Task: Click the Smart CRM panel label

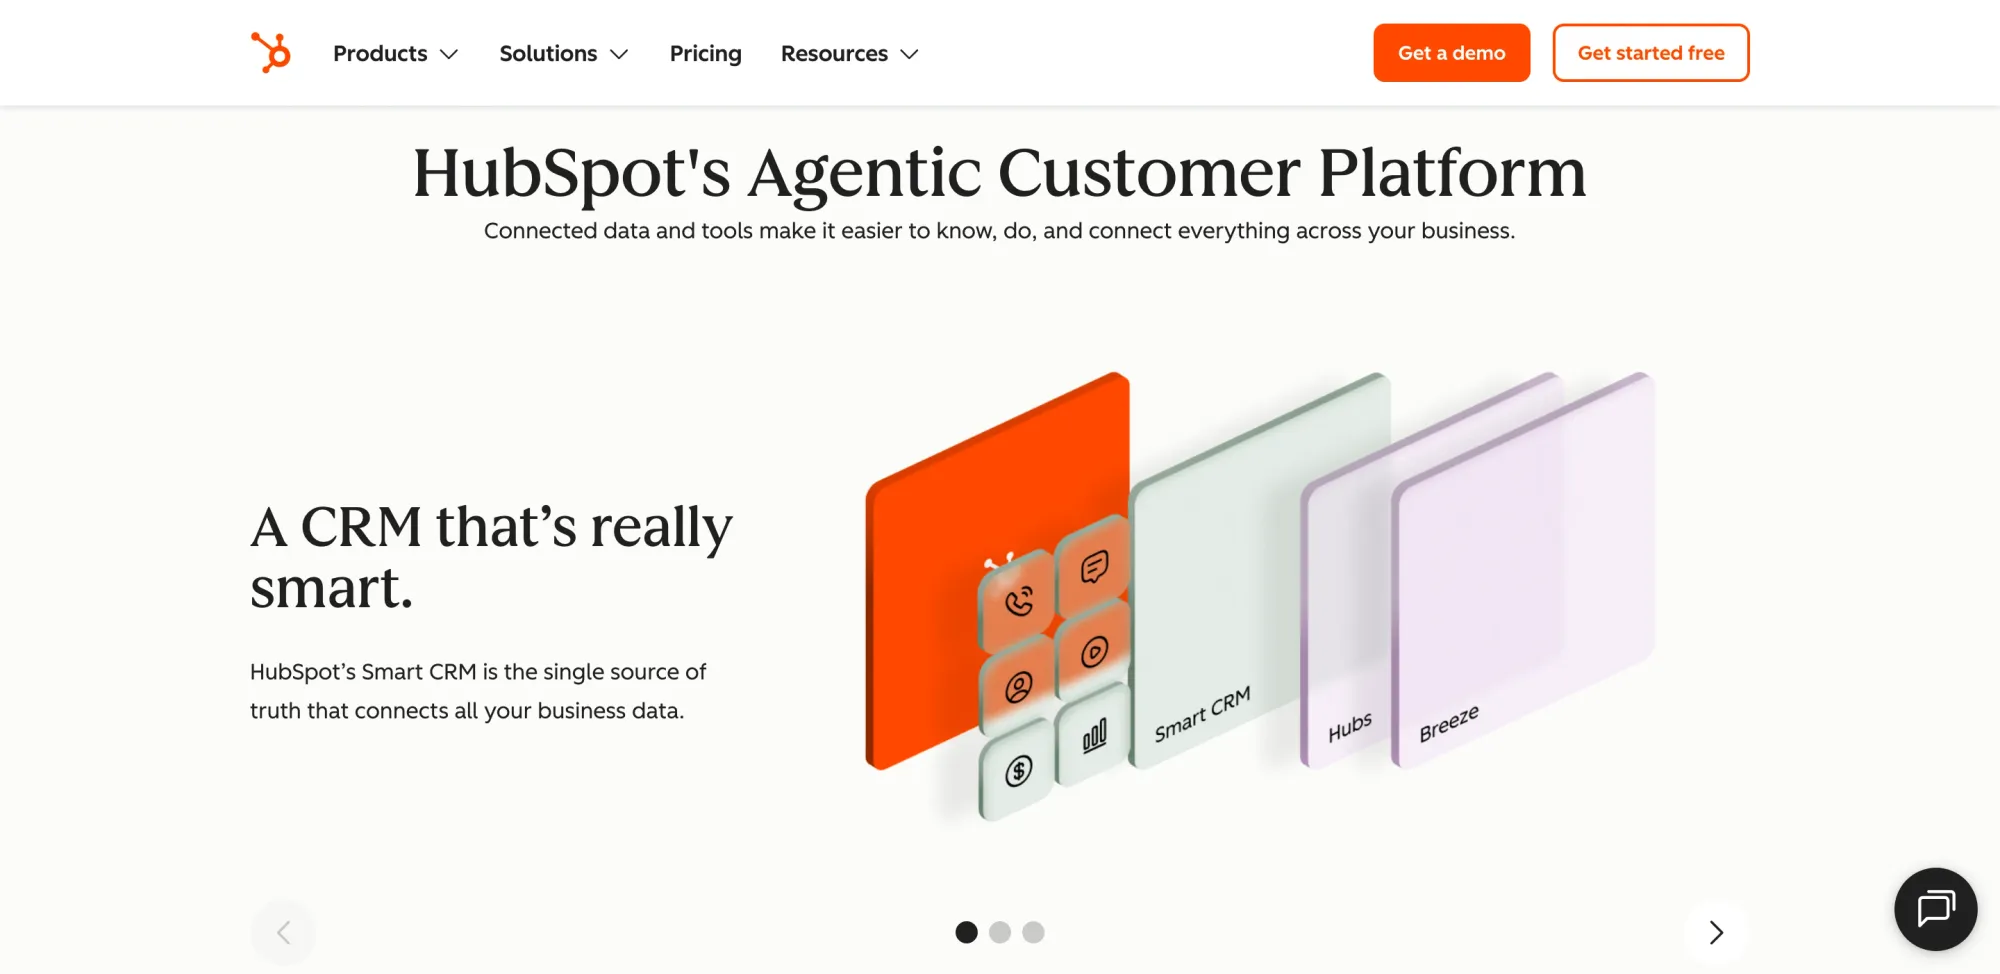Action: [1202, 714]
